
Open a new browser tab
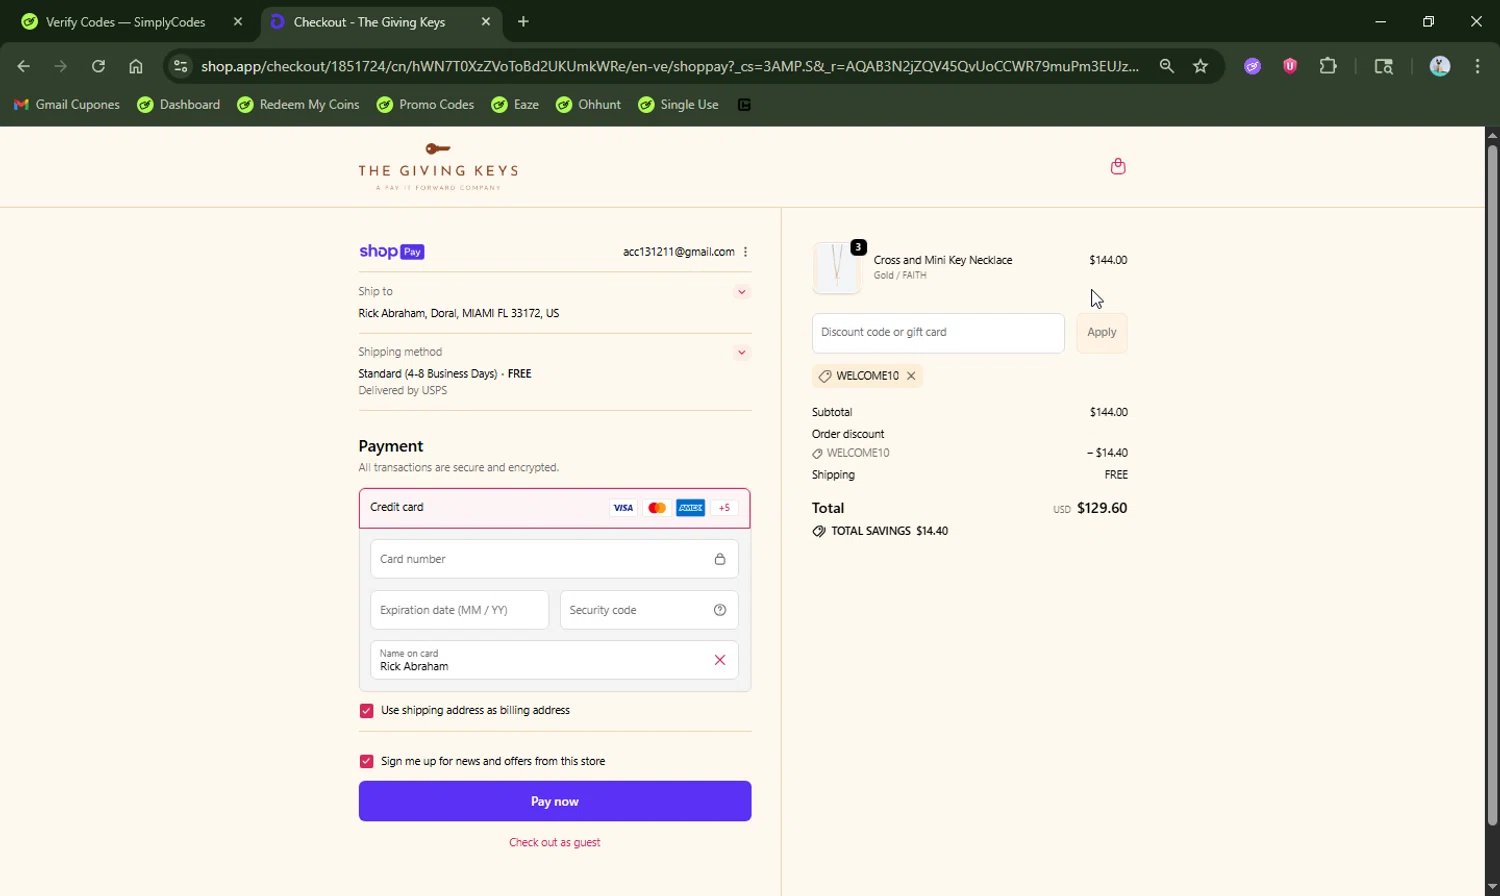(x=523, y=22)
